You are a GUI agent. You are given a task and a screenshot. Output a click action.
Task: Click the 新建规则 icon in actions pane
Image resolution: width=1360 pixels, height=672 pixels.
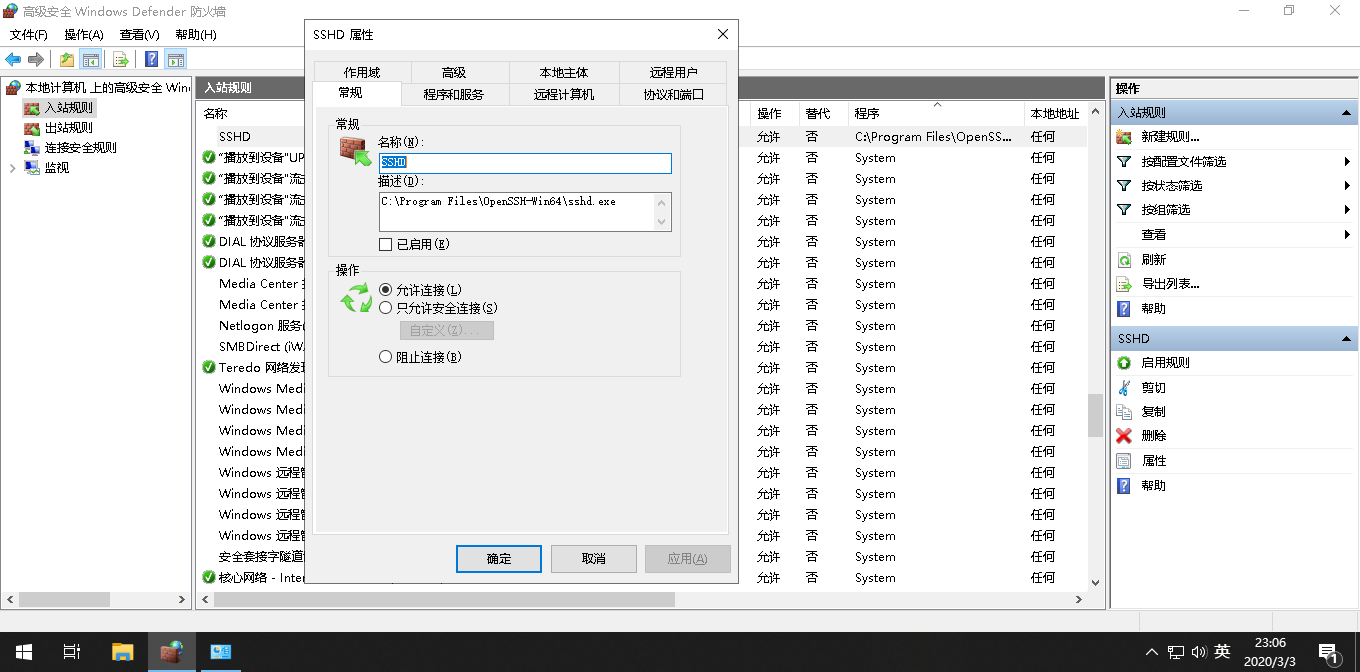point(1124,137)
